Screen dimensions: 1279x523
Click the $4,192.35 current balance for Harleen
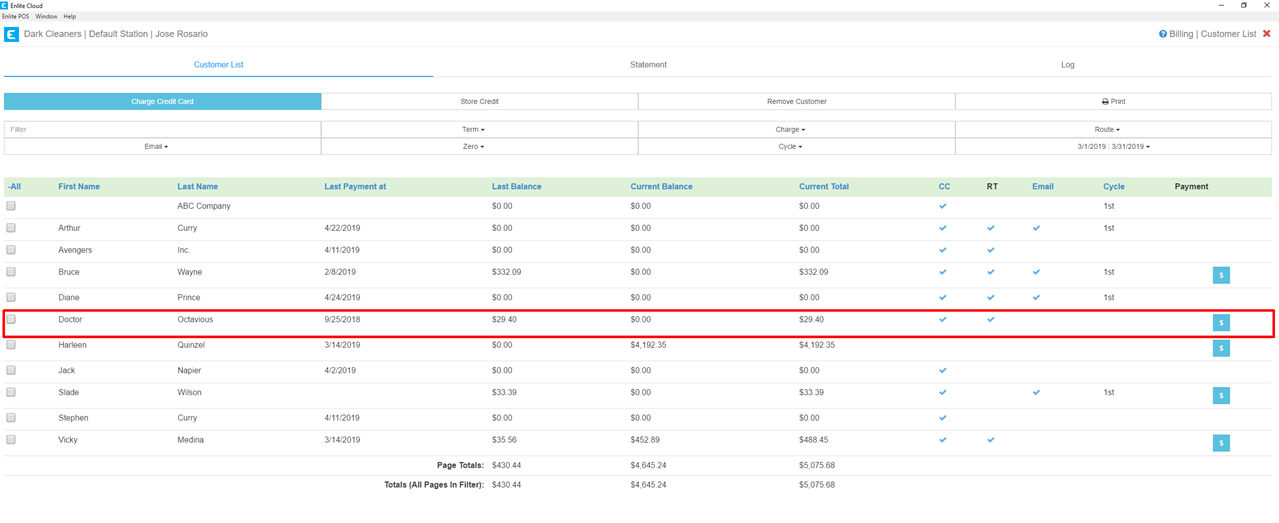click(650, 345)
